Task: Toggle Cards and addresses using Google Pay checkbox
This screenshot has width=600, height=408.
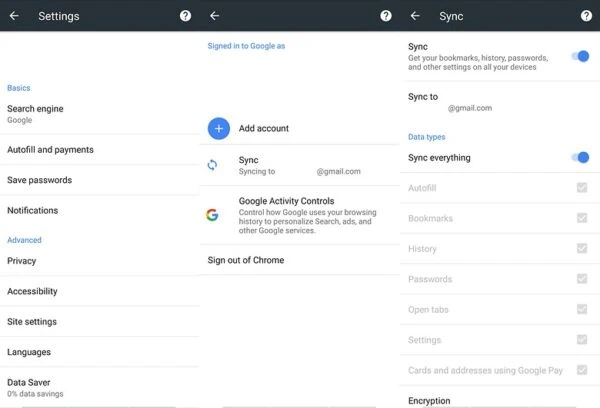Action: pos(582,370)
